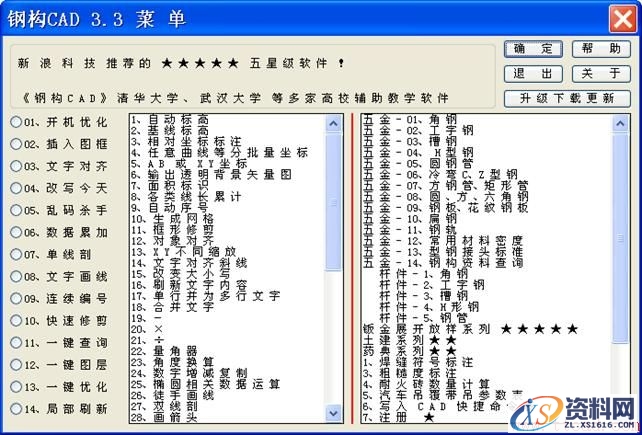This screenshot has width=642, height=435.
Task: Open help with the 帮助 button
Action: pos(601,49)
